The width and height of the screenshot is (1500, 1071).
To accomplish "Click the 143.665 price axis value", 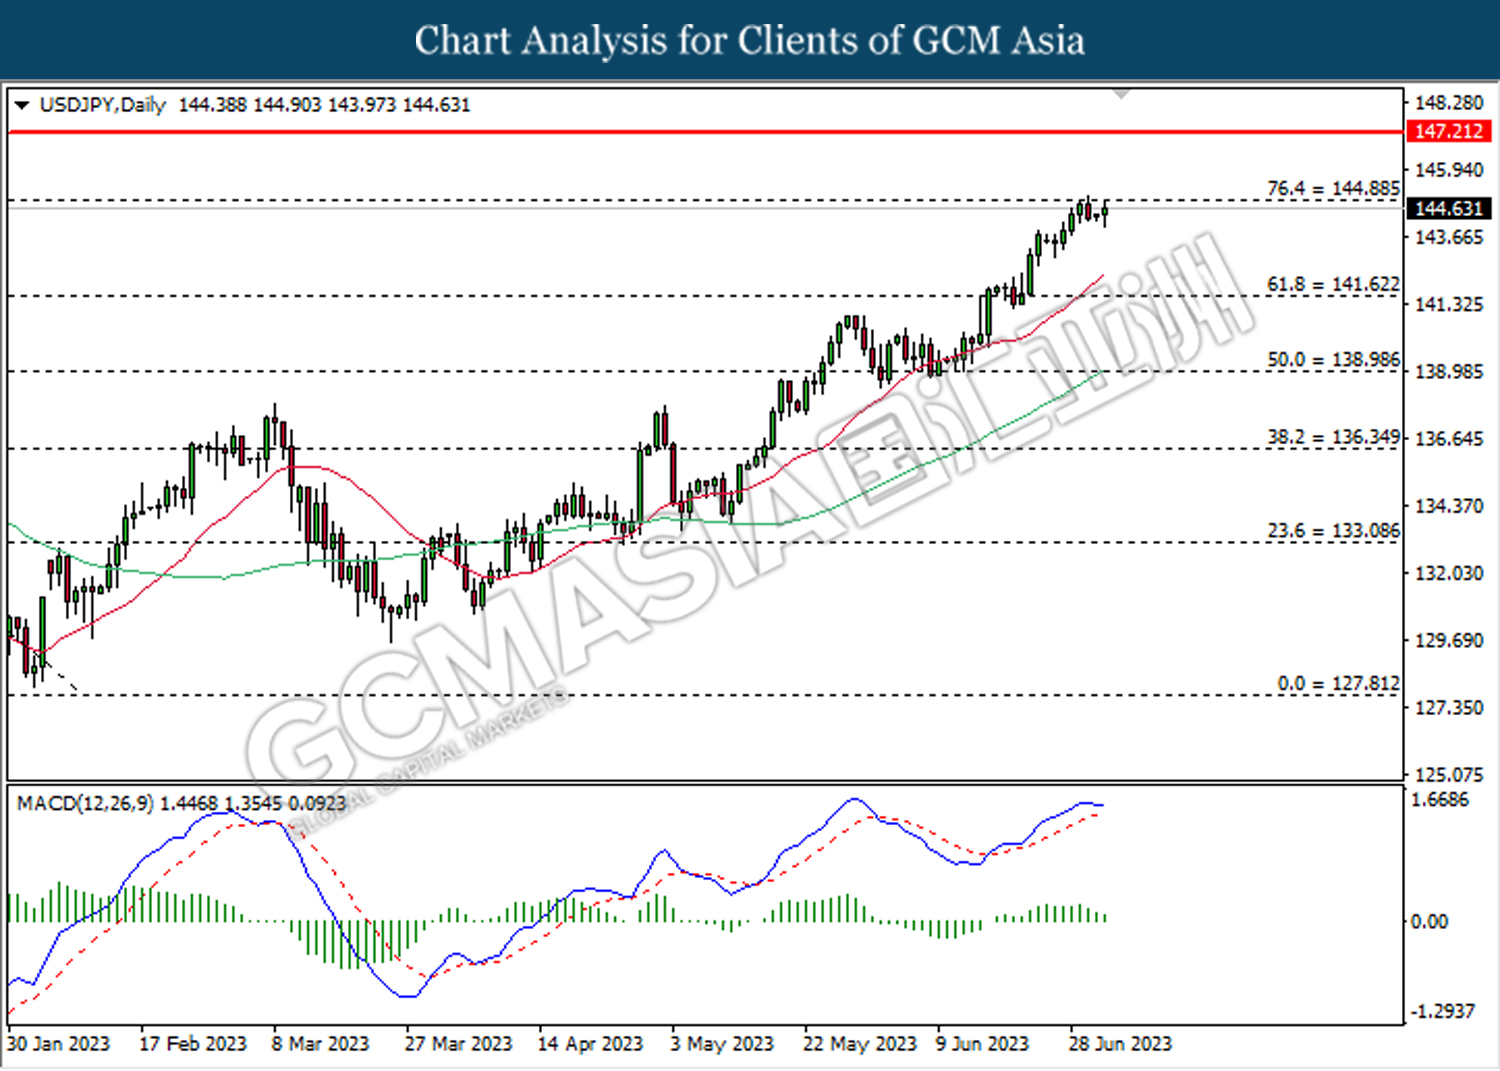I will click(x=1449, y=237).
